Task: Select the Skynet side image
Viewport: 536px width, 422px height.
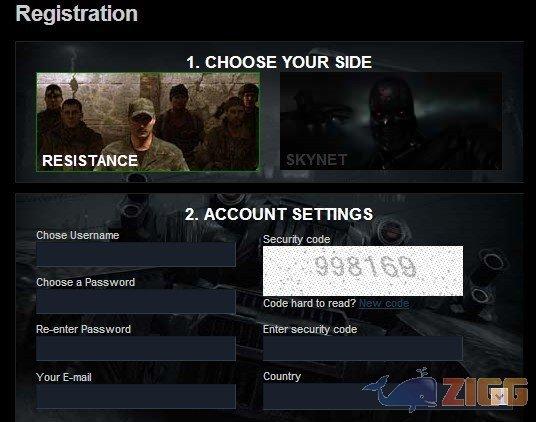Action: coord(391,121)
